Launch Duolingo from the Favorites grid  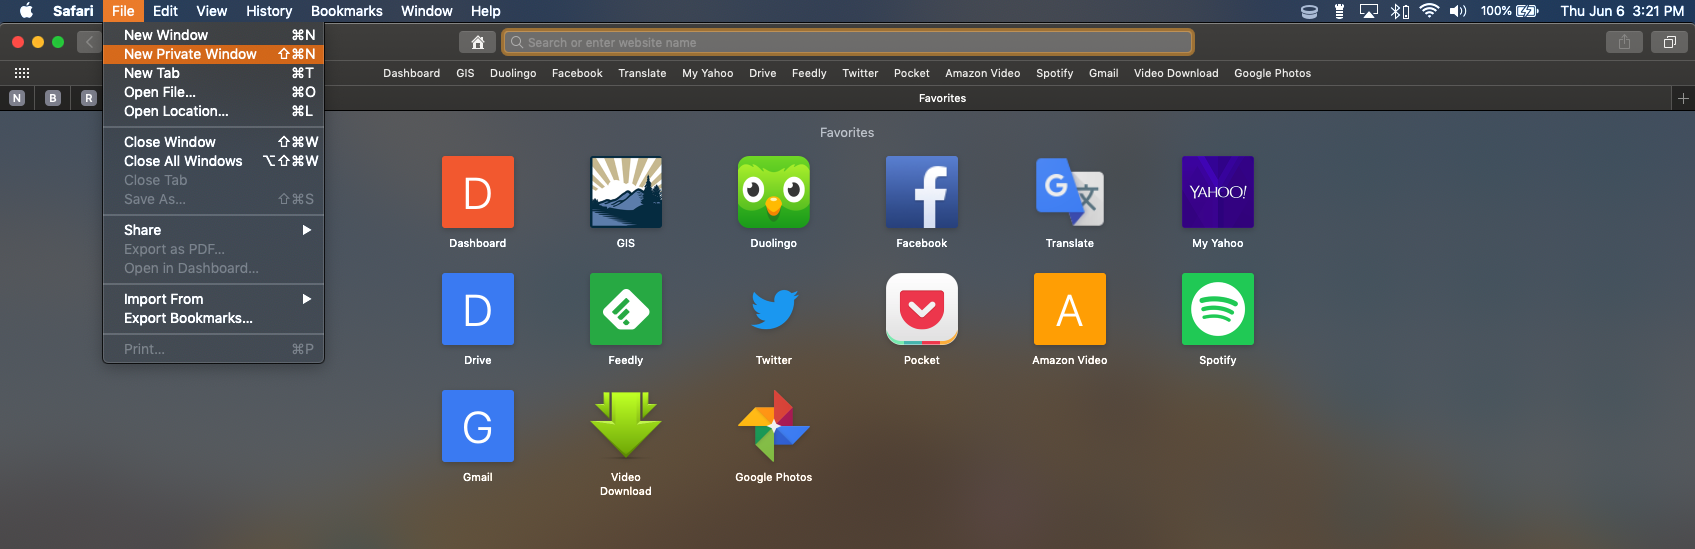pos(774,192)
